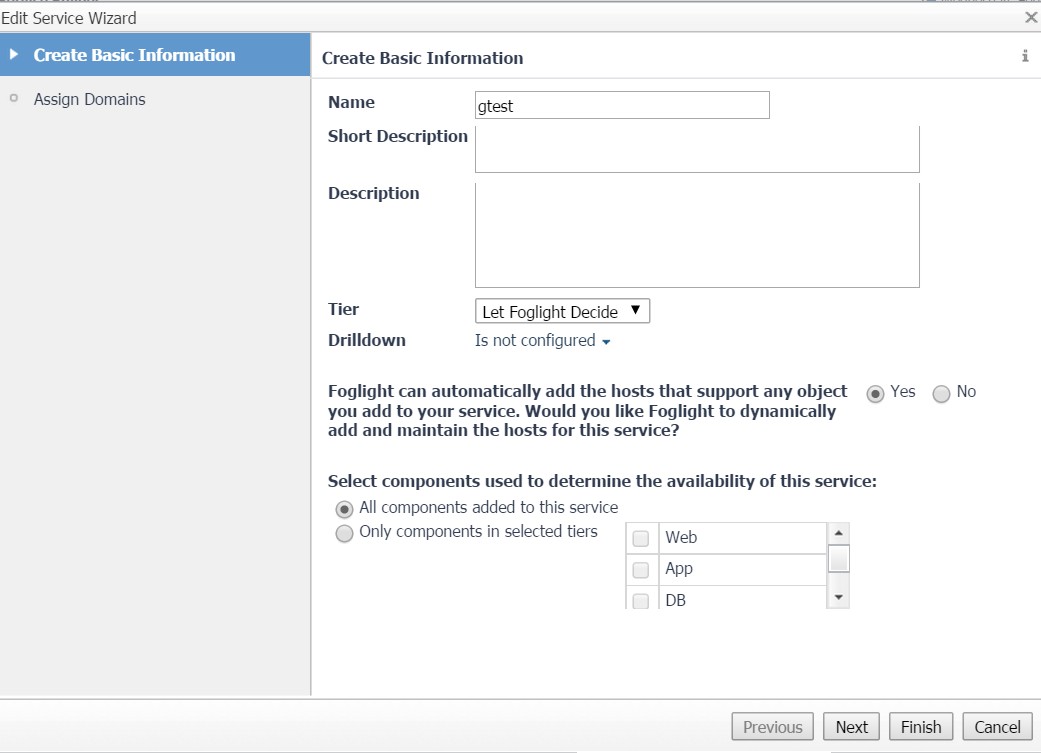Click into the Description text area
Viewport: 1041px width, 753px height.
point(697,235)
